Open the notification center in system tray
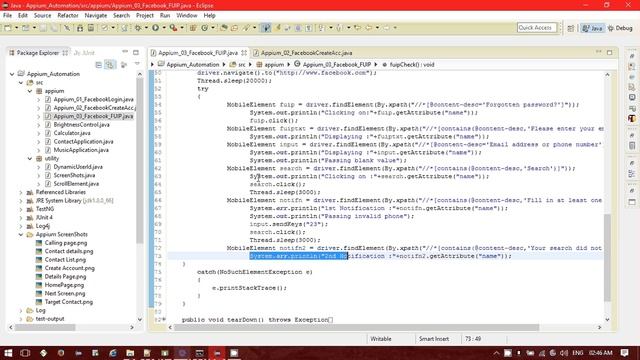The height and width of the screenshot is (360, 640). (624, 353)
